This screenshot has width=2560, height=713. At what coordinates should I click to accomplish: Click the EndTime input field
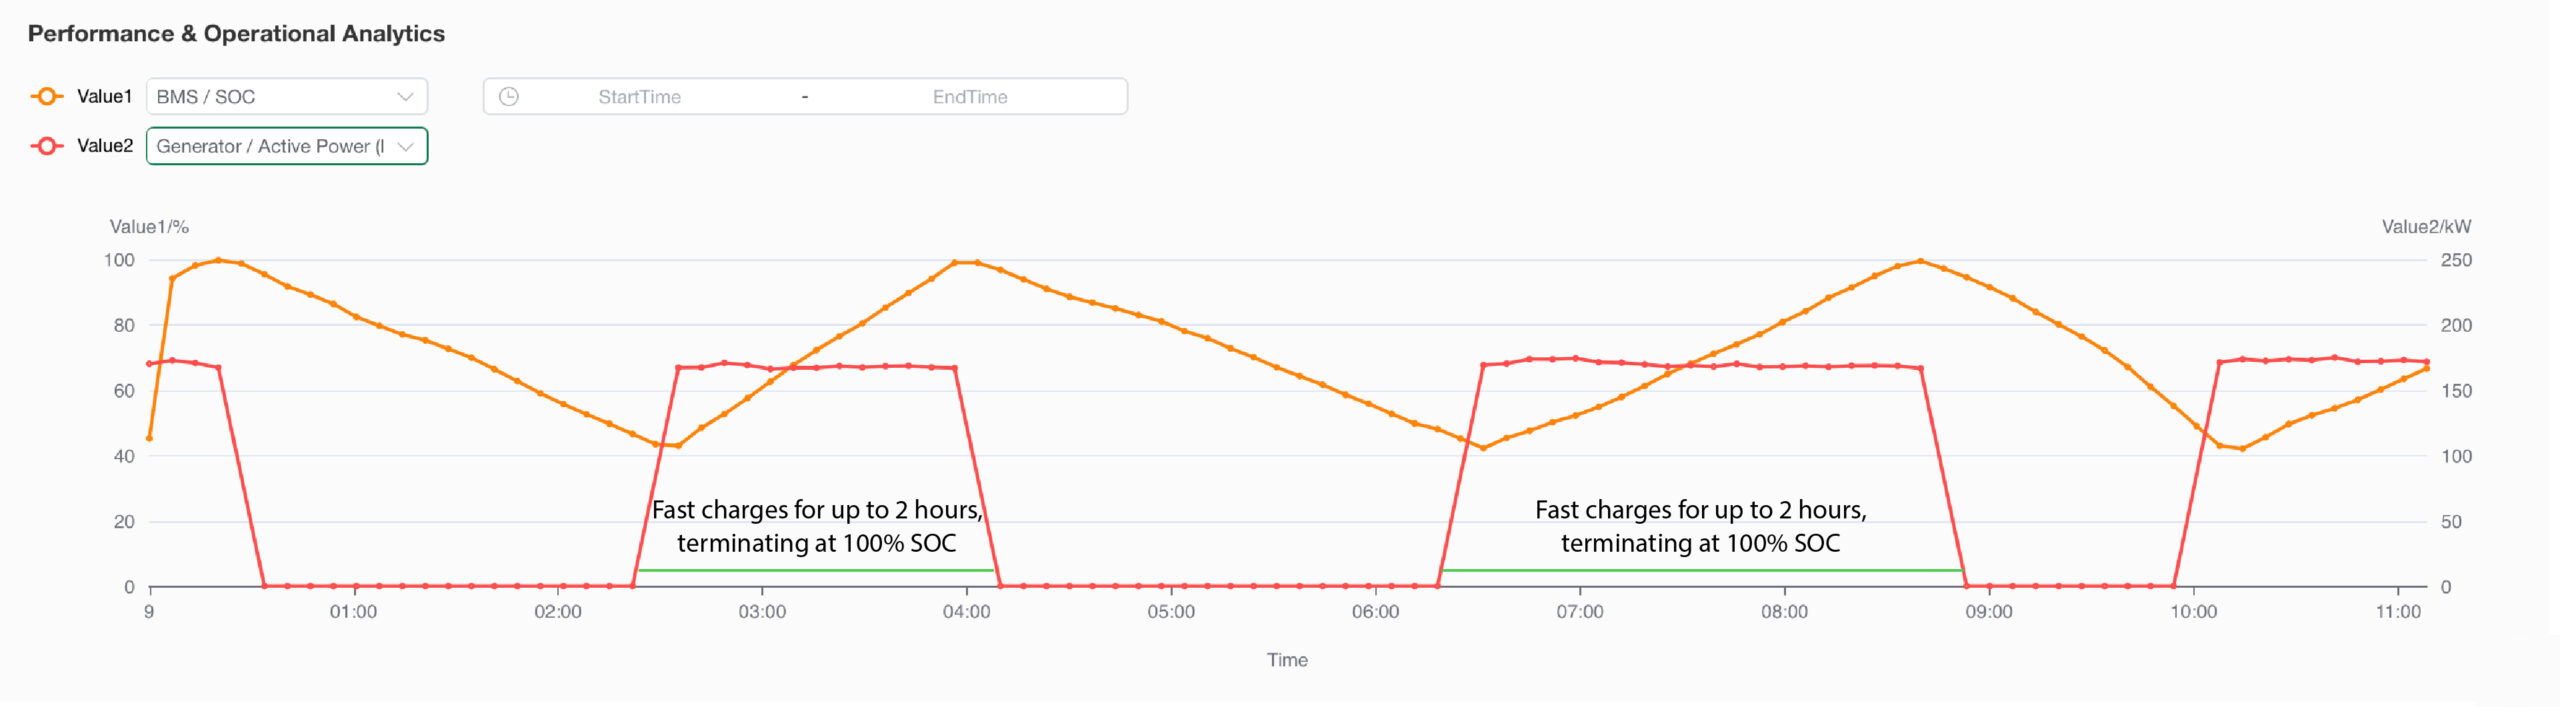pyautogui.click(x=969, y=97)
